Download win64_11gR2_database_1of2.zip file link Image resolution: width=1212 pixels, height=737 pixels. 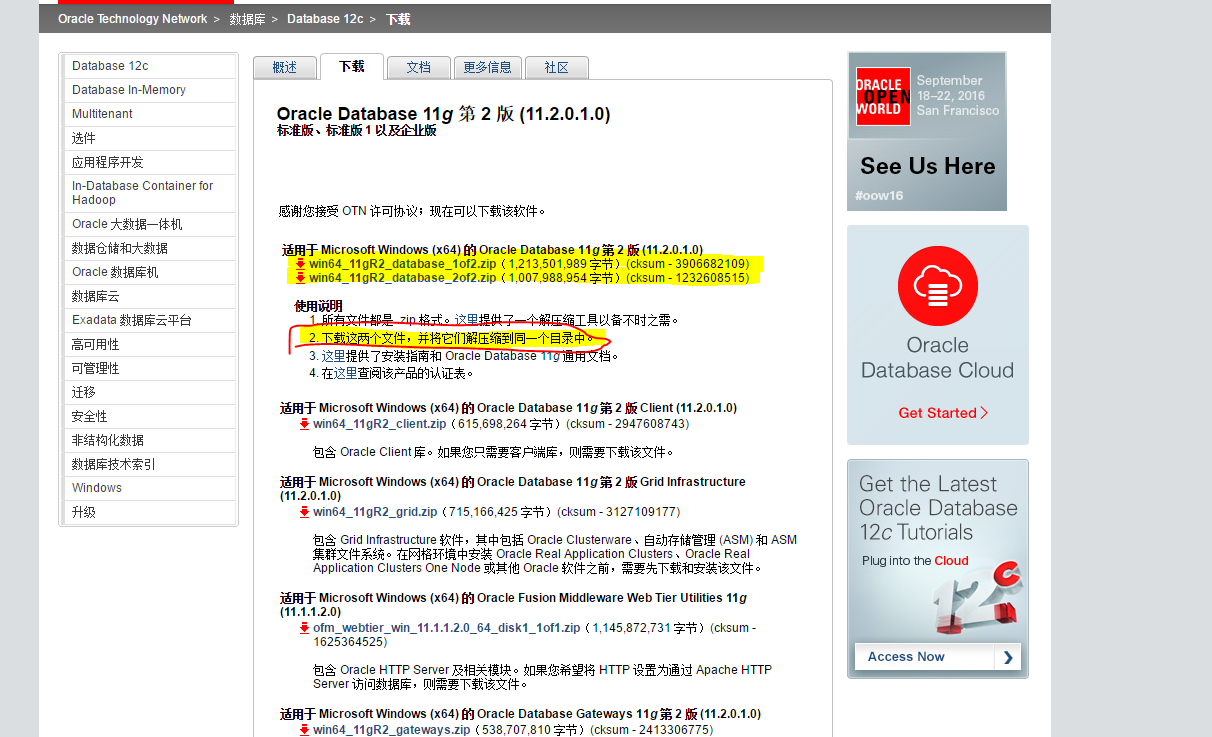[x=403, y=264]
